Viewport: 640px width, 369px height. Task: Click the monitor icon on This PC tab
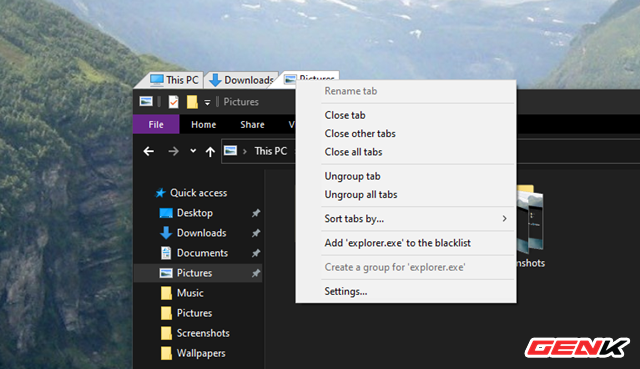click(x=157, y=80)
